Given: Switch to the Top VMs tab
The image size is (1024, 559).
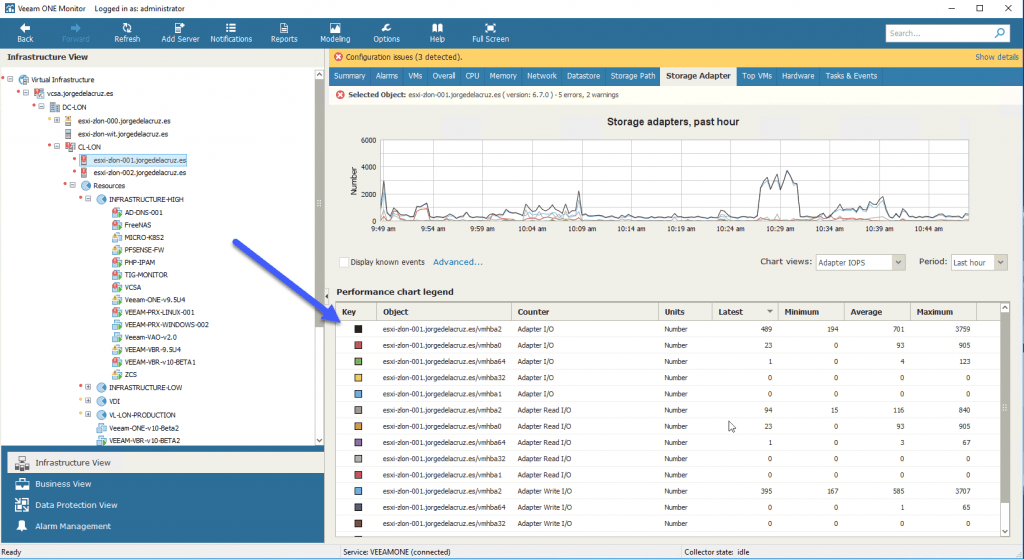Looking at the screenshot, I should point(757,76).
